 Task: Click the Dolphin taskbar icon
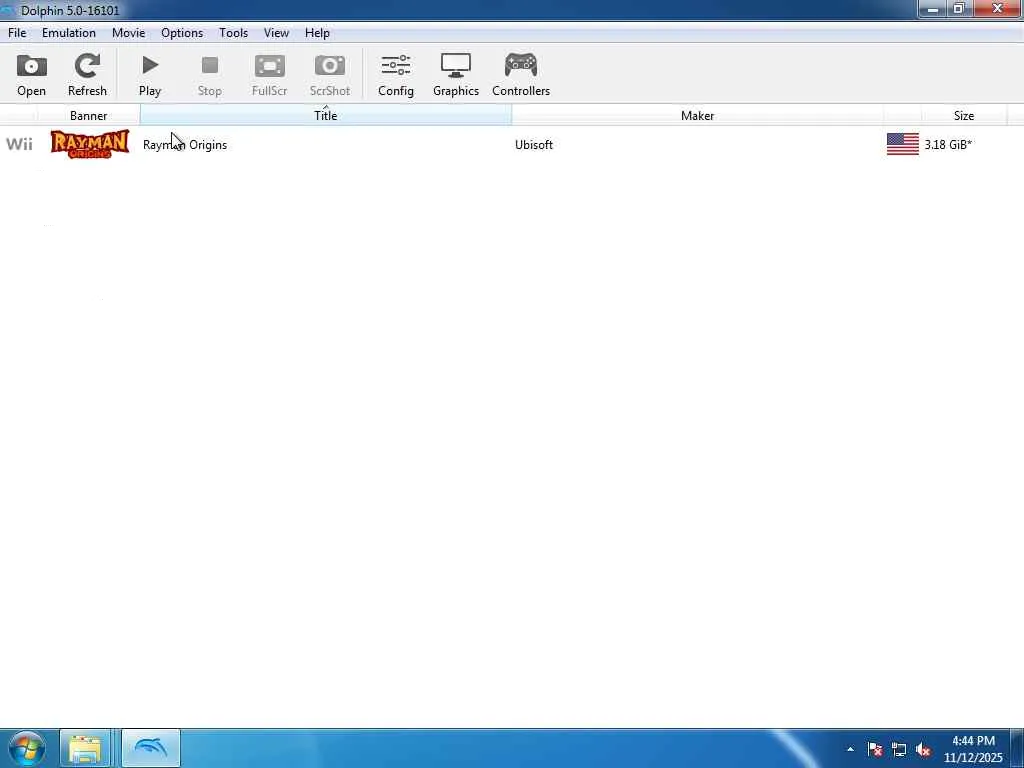point(151,748)
